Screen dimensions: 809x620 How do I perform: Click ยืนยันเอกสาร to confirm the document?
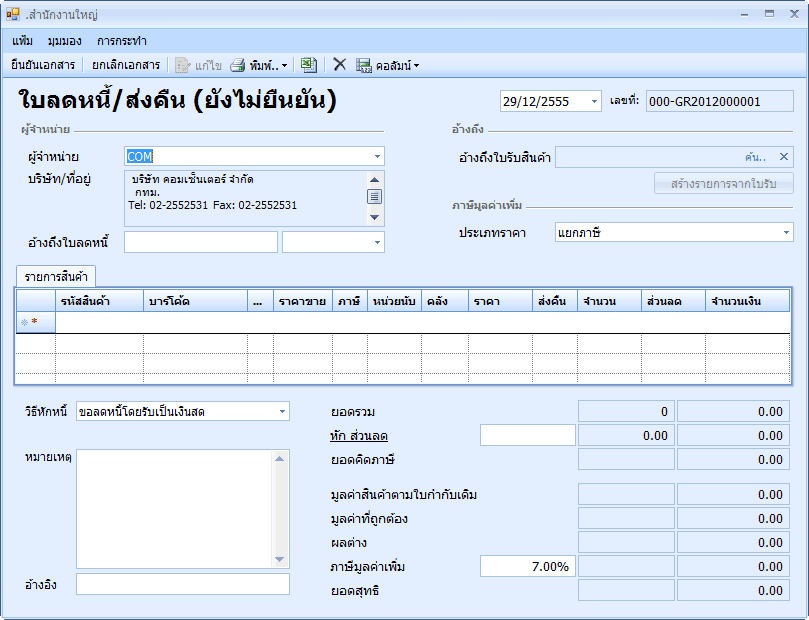[x=43, y=65]
